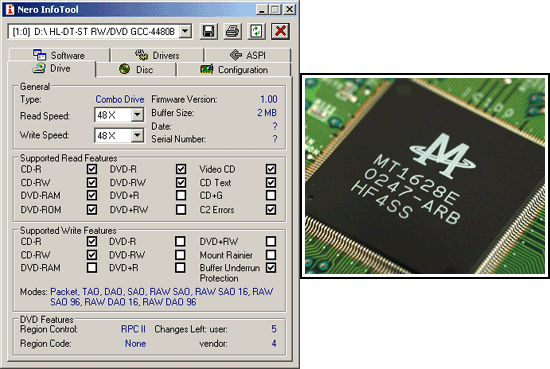This screenshot has width=550, height=369.
Task: Click user changes left value 5
Action: pos(274,329)
